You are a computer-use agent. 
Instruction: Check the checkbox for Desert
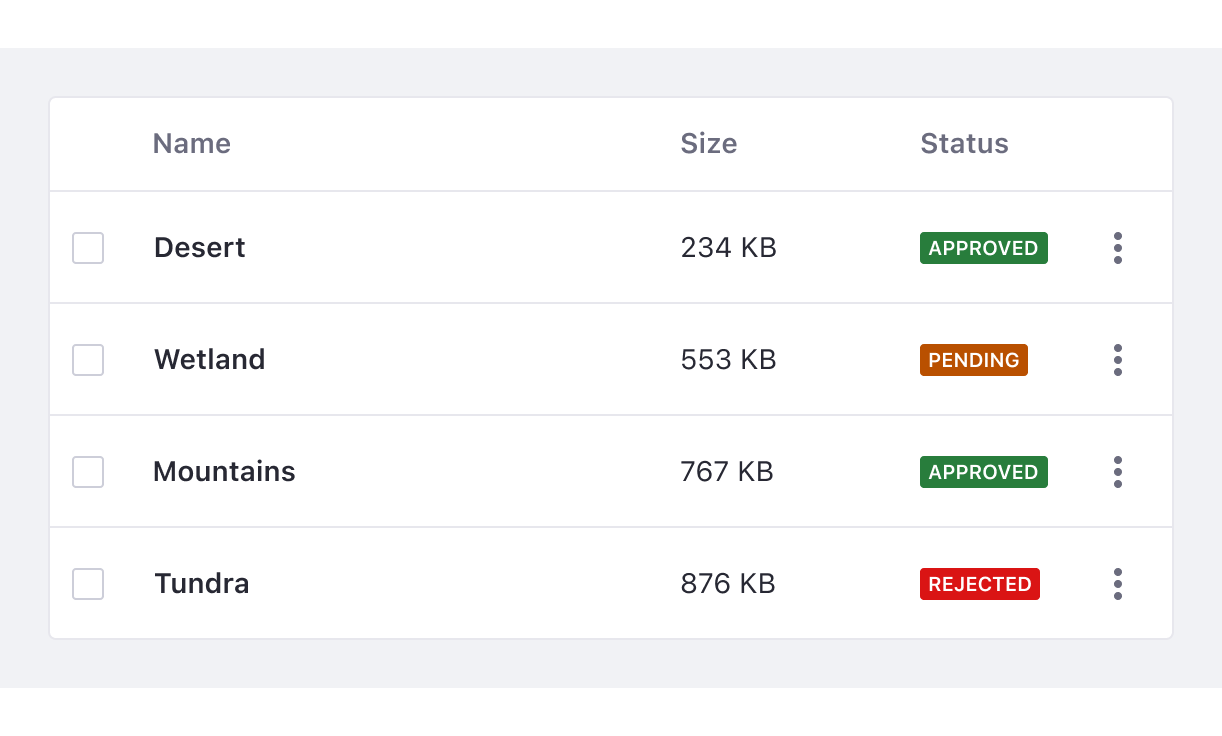pyautogui.click(x=87, y=248)
